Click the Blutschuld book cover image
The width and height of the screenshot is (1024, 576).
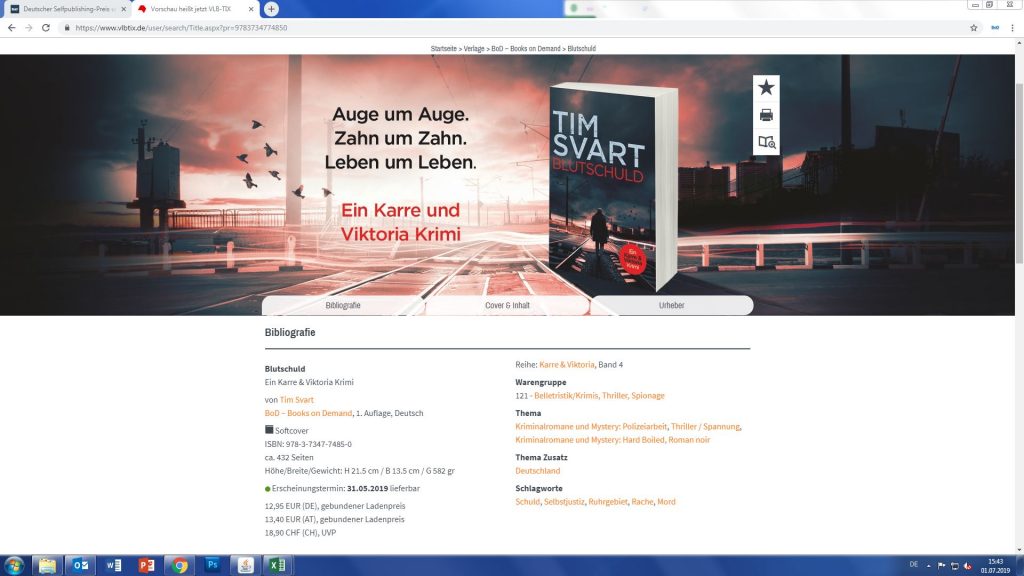click(x=613, y=187)
